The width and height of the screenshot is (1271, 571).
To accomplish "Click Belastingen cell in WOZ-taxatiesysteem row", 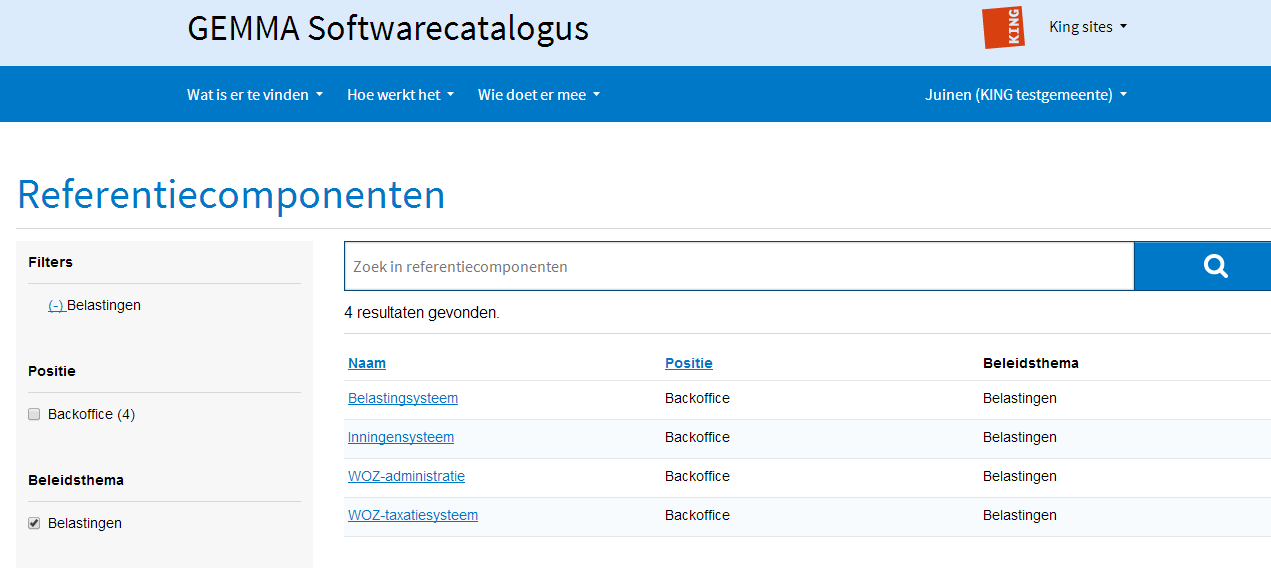I will (x=1020, y=515).
